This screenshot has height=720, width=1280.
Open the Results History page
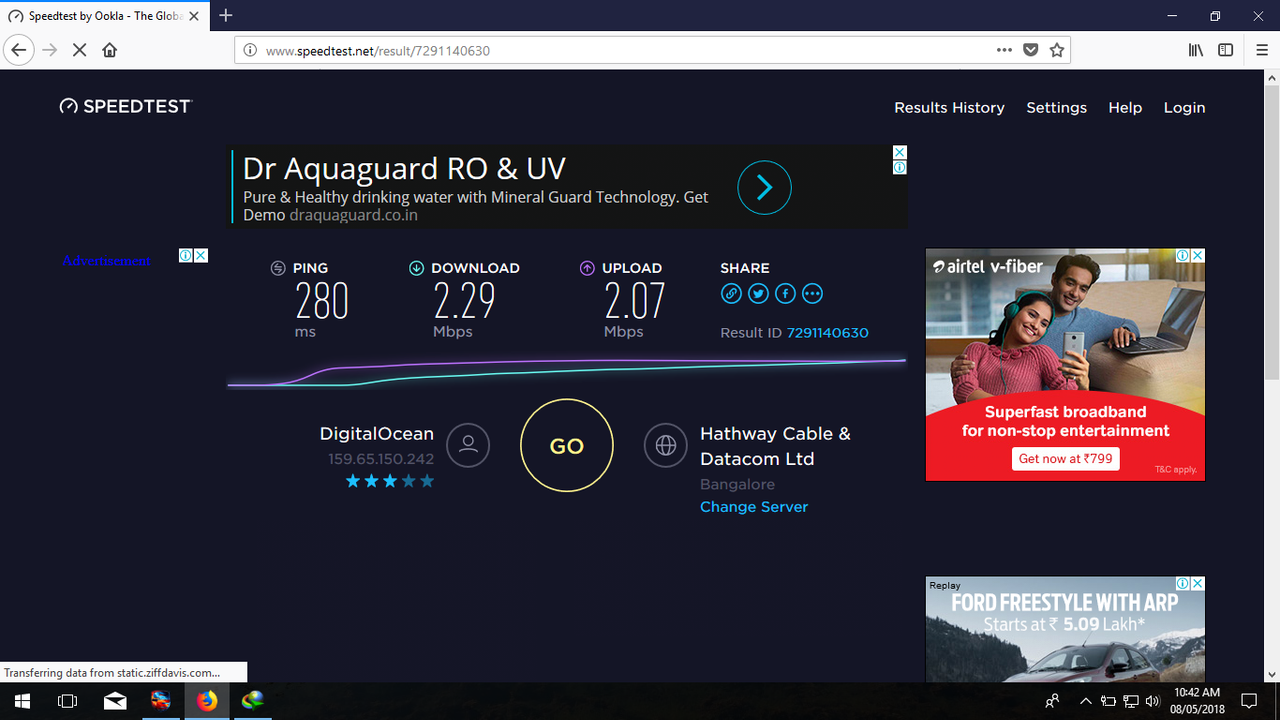tap(948, 107)
